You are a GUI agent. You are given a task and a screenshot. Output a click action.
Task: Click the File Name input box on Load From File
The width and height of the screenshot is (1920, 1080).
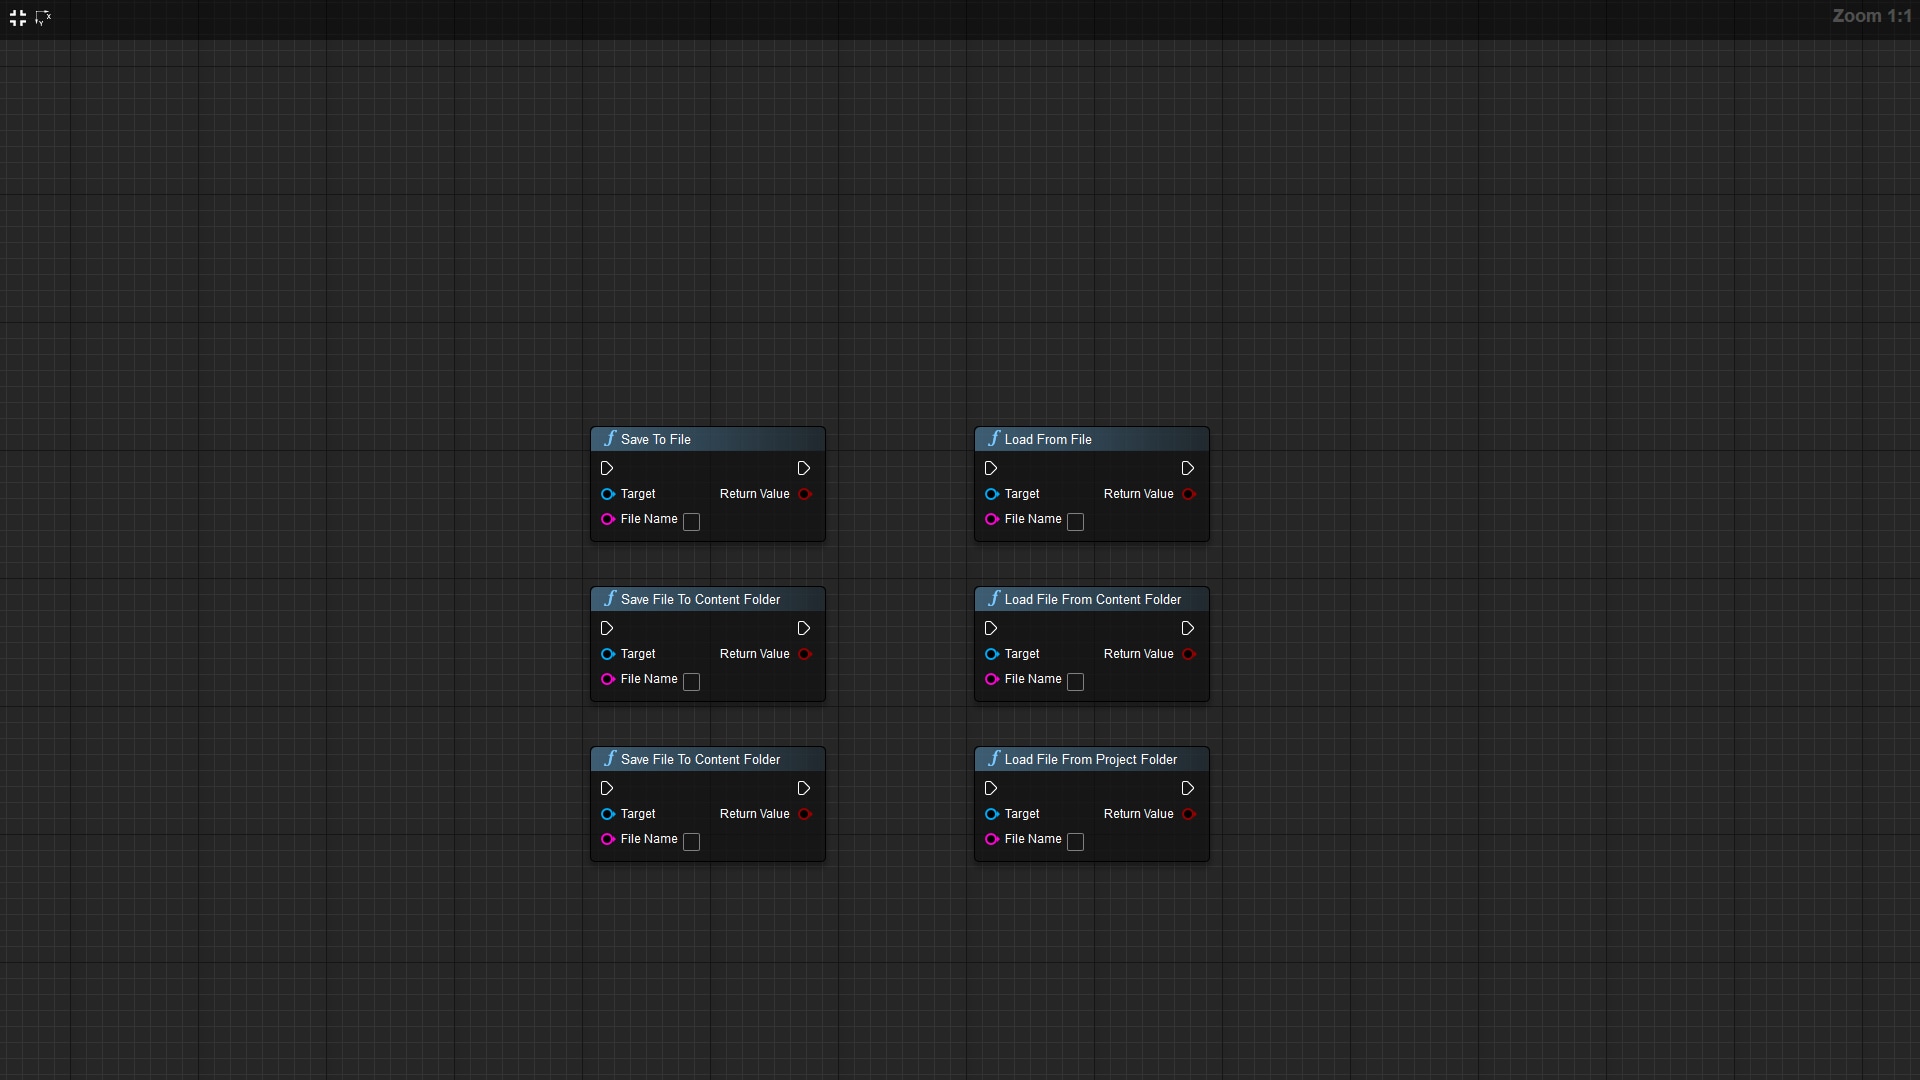(x=1075, y=522)
